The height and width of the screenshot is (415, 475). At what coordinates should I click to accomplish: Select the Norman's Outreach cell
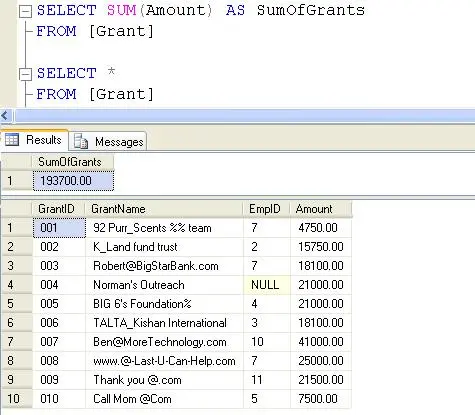[164, 285]
